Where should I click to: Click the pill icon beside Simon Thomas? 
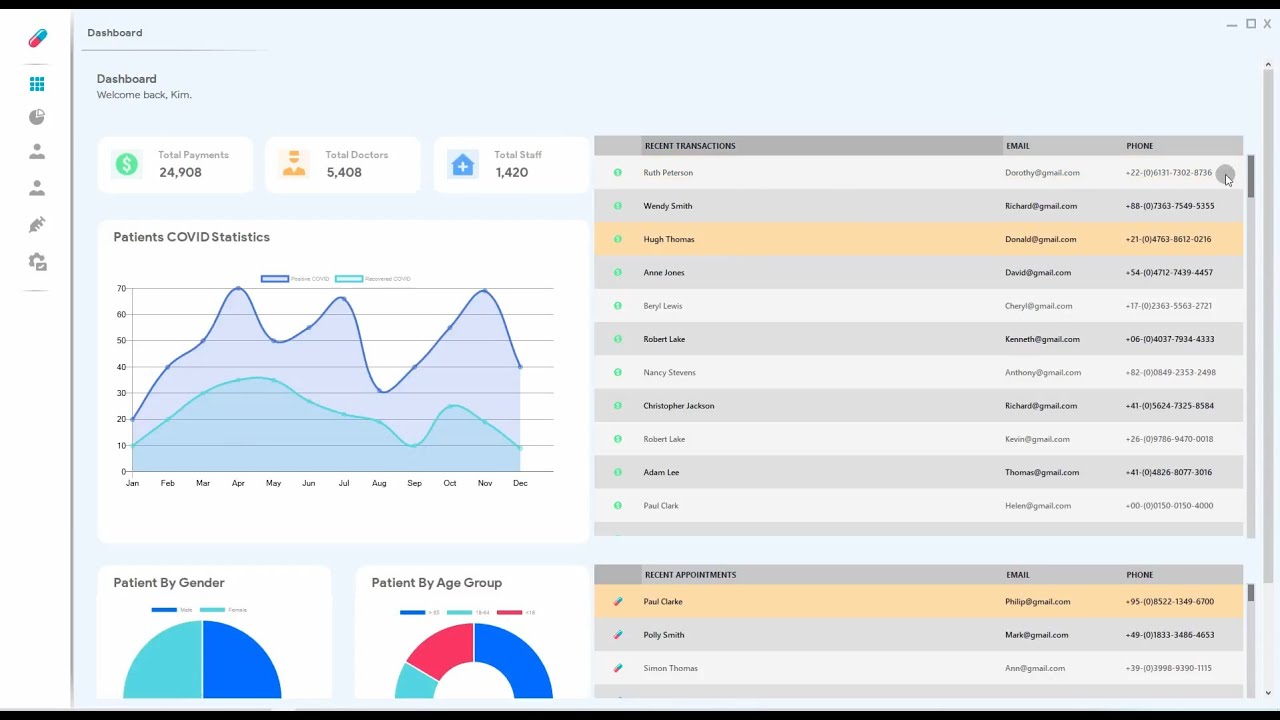pos(618,668)
